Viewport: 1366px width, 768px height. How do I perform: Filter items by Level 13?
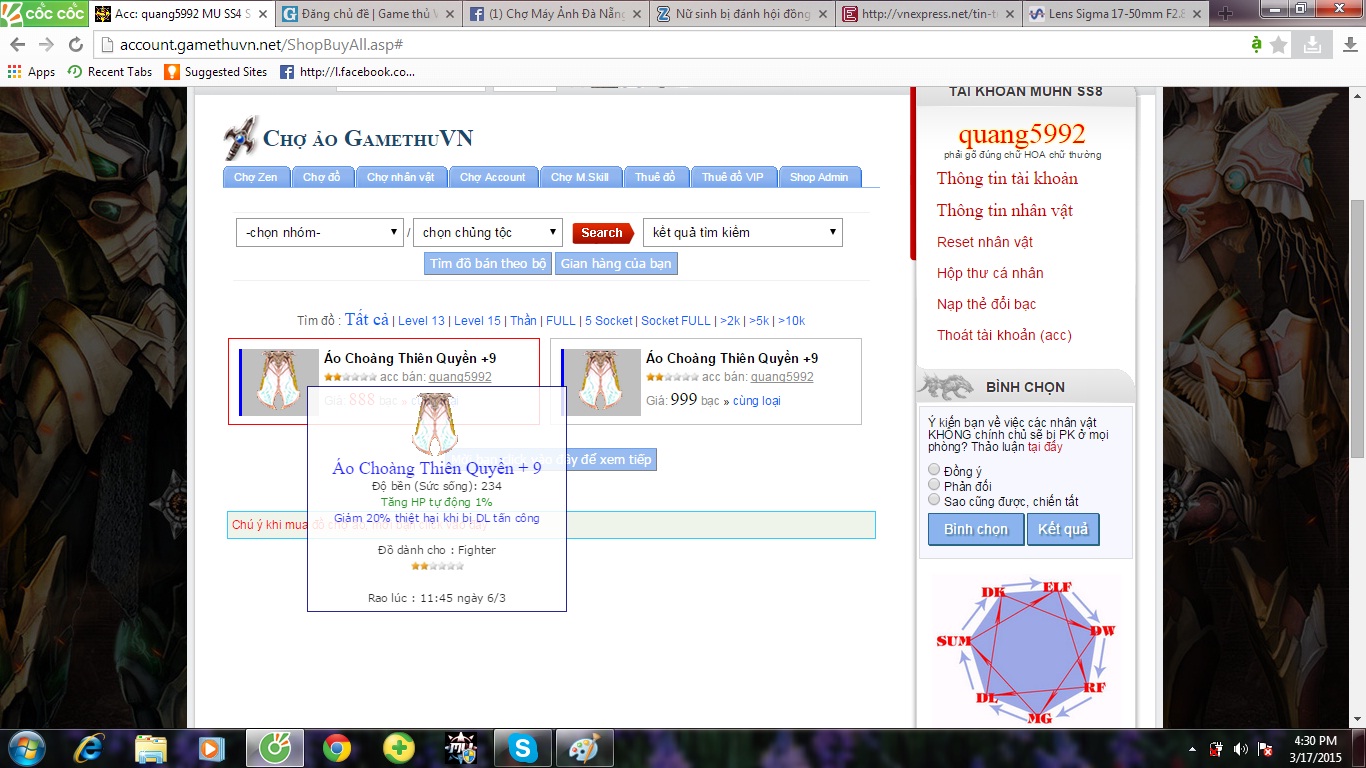(421, 321)
